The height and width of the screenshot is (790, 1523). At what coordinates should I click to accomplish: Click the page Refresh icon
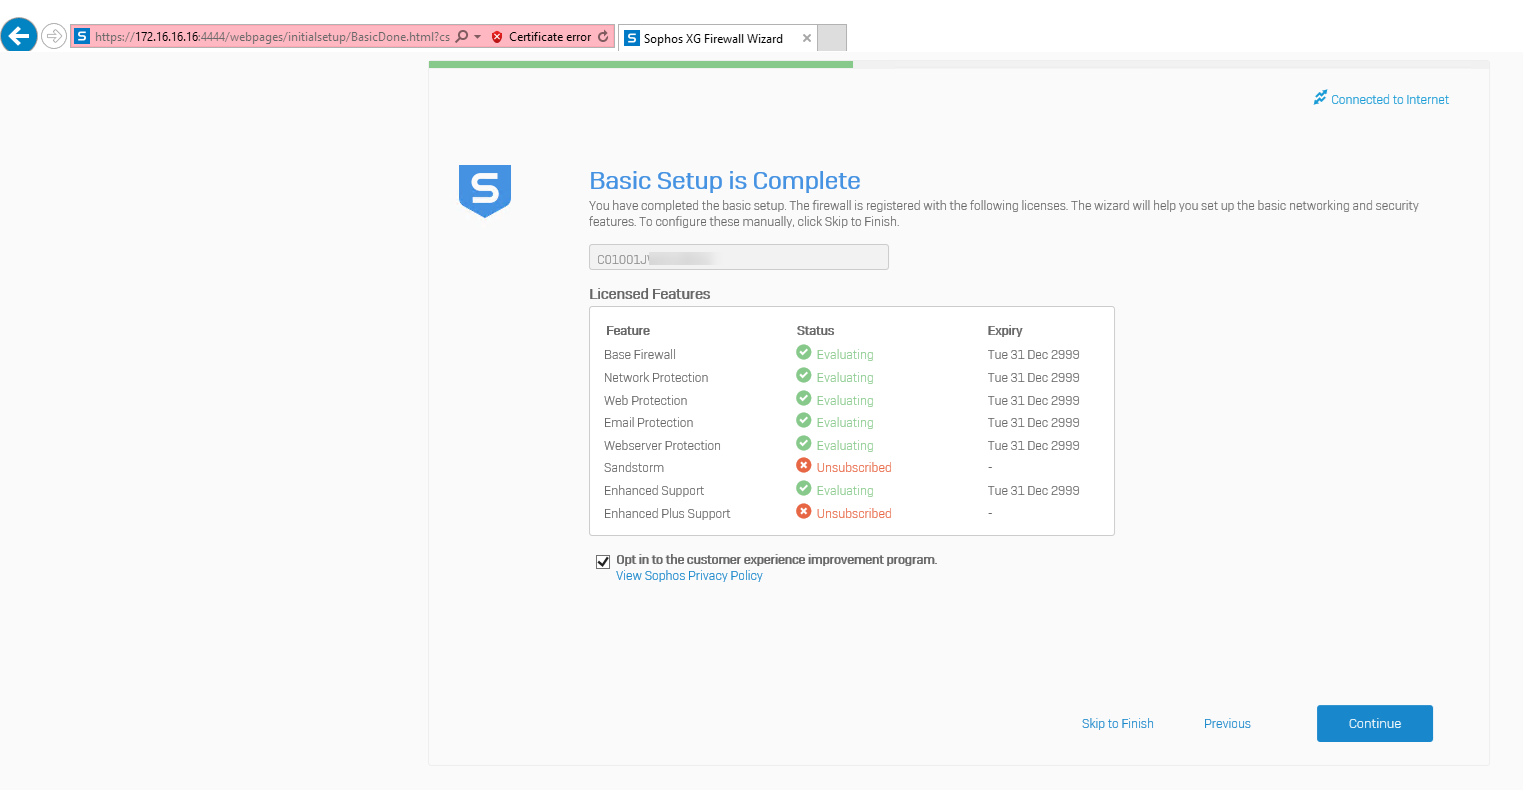coord(603,37)
